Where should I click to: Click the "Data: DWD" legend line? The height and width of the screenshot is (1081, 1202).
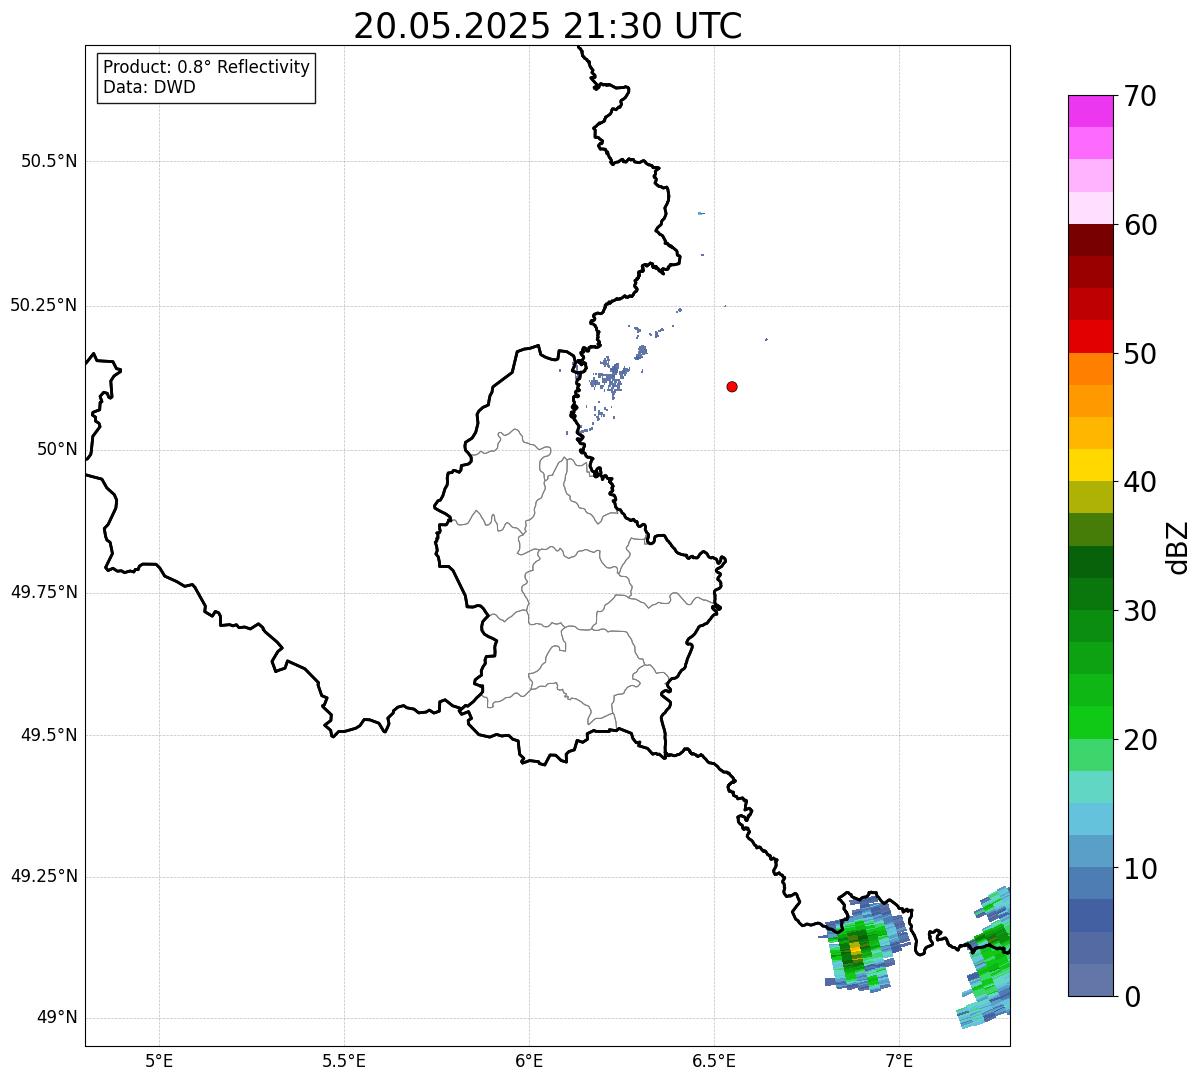pos(149,87)
